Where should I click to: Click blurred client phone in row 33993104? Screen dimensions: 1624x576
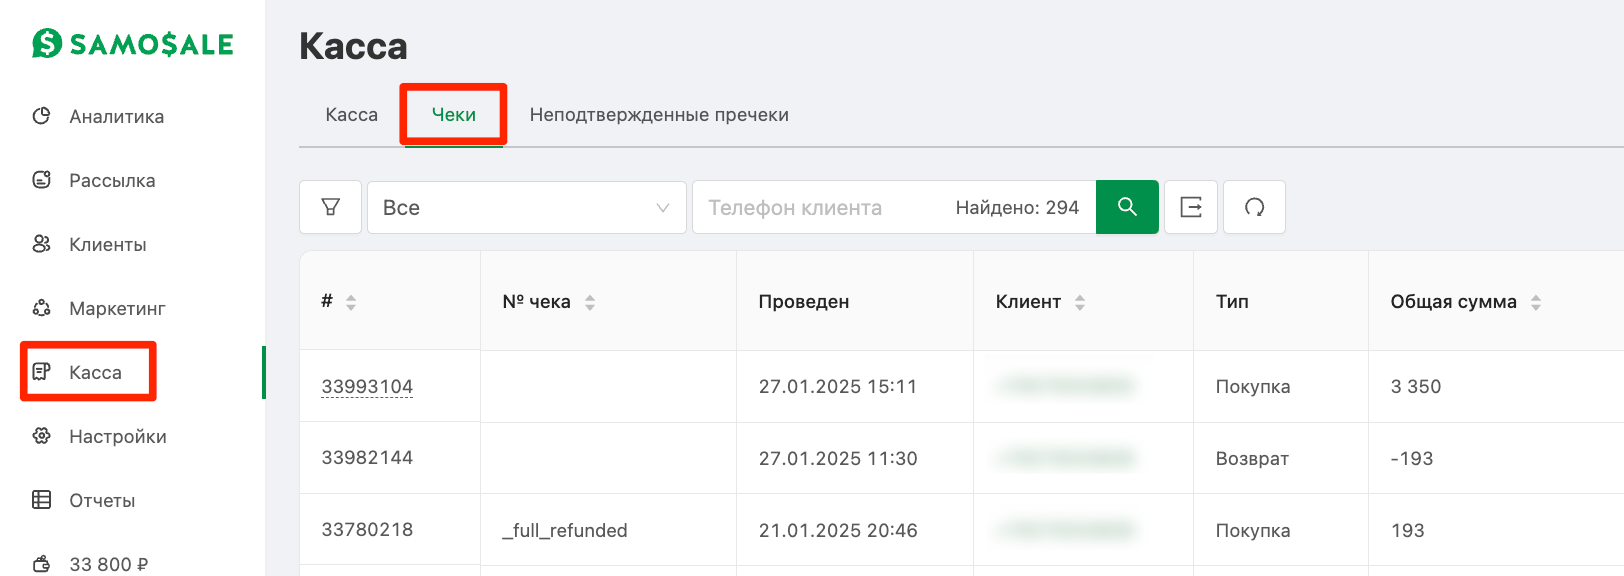pos(1065,386)
